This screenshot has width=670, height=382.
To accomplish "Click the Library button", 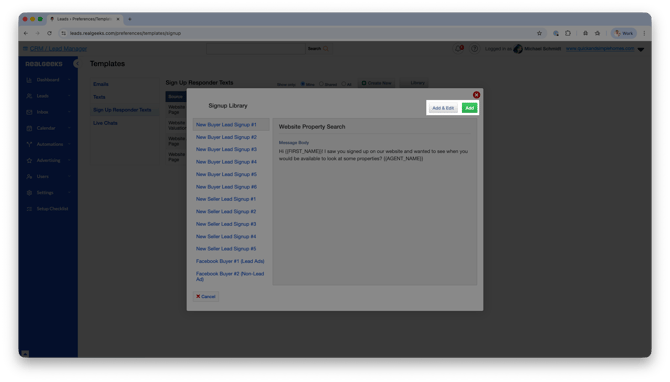I will click(414, 83).
